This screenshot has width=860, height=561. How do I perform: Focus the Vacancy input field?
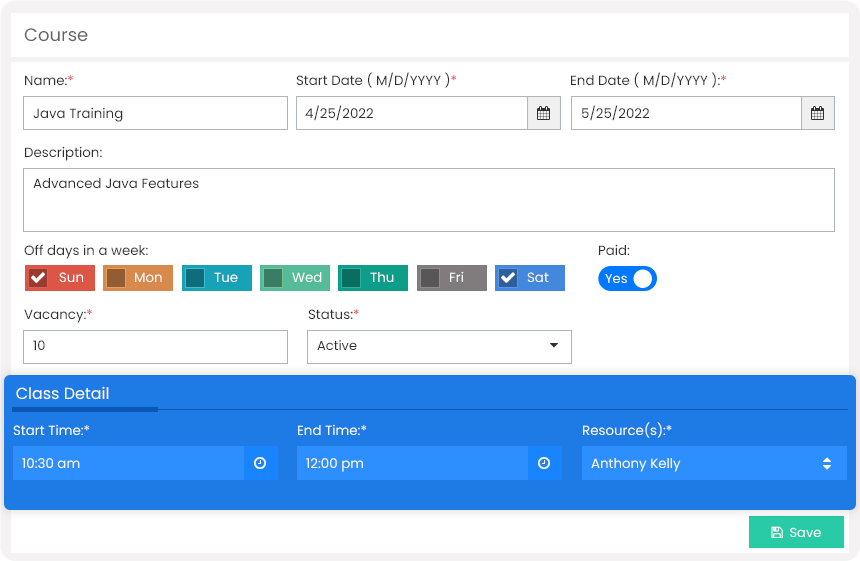(155, 347)
